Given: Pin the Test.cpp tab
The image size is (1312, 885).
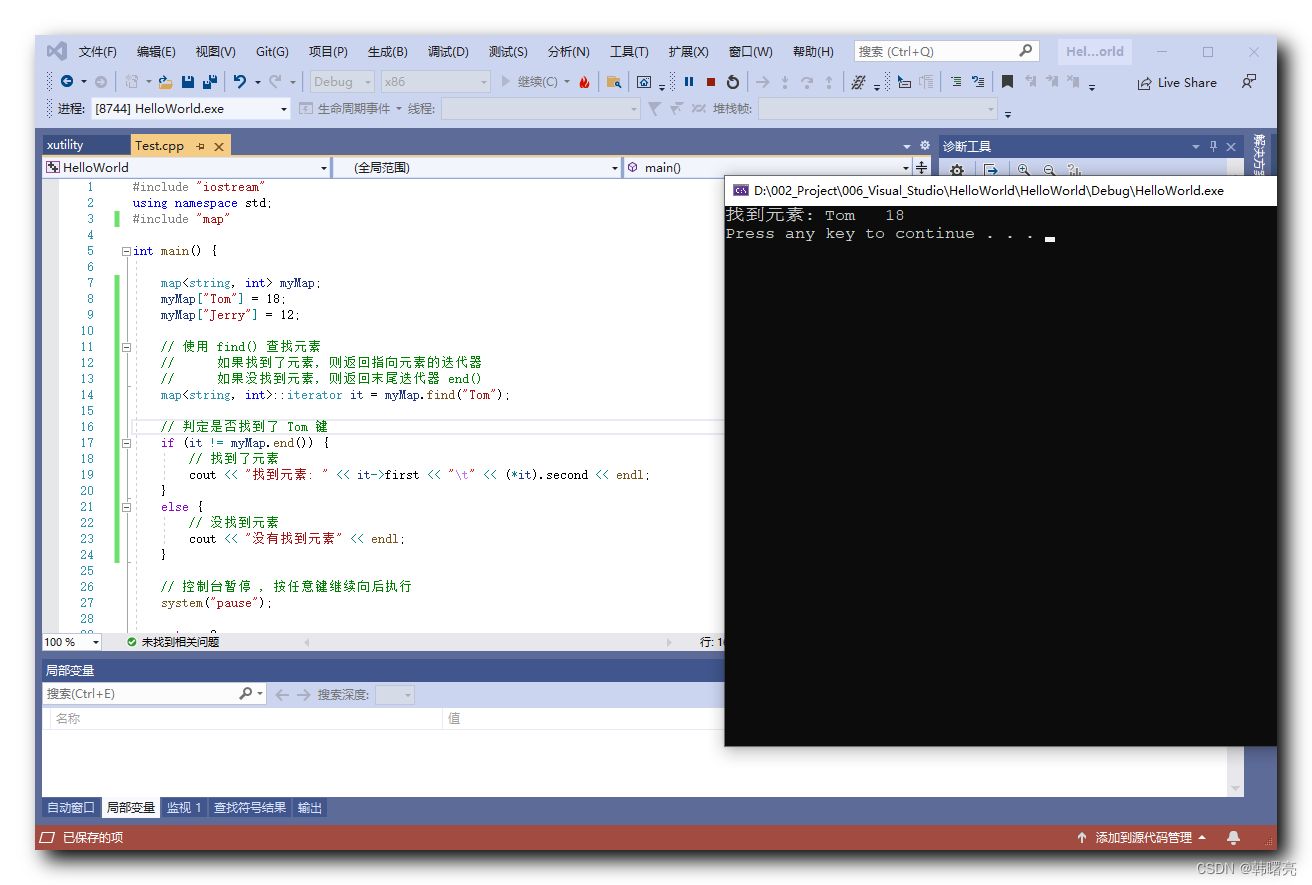Looking at the screenshot, I should [x=200, y=146].
